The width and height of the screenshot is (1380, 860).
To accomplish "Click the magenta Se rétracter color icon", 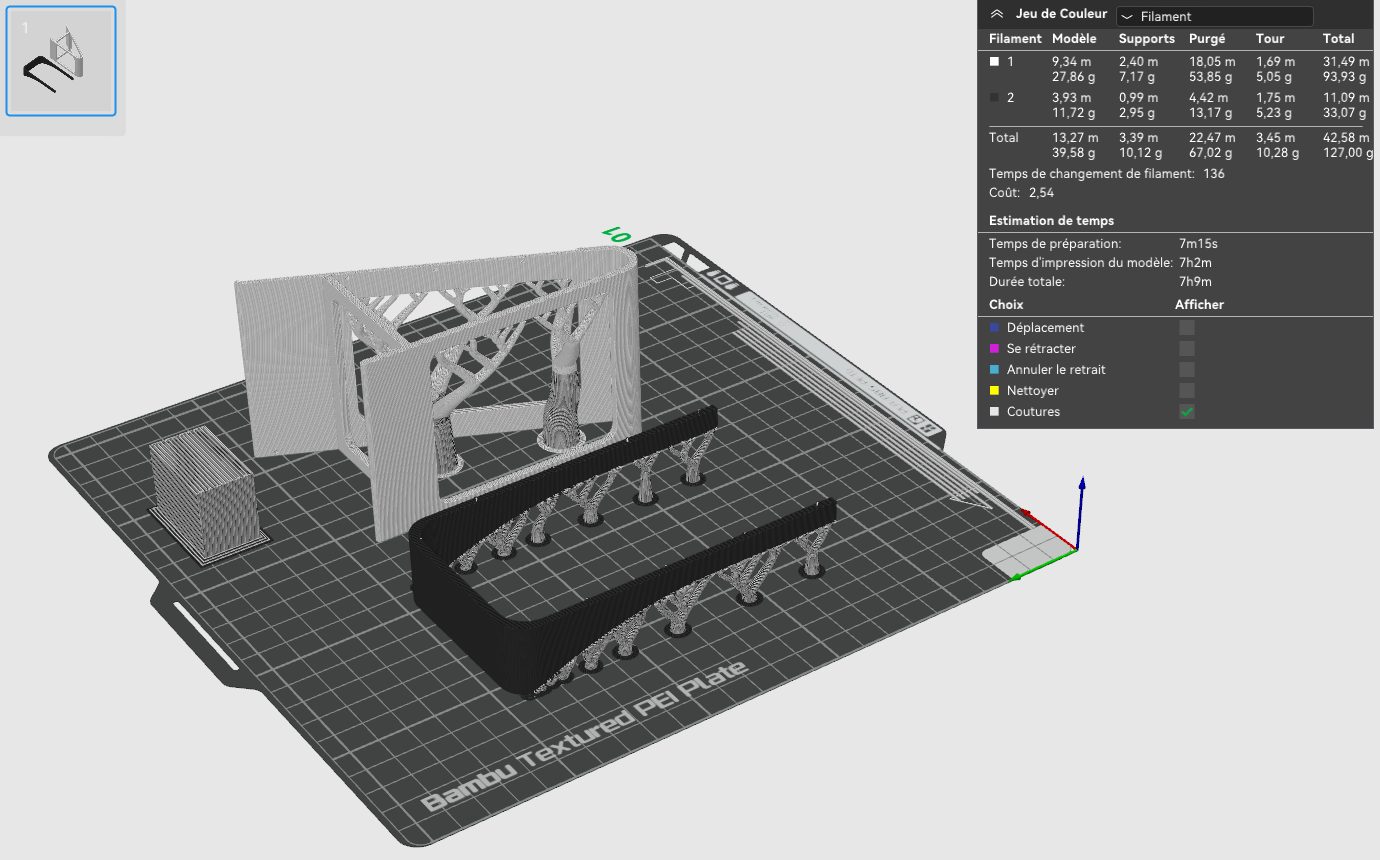I will [x=994, y=349].
